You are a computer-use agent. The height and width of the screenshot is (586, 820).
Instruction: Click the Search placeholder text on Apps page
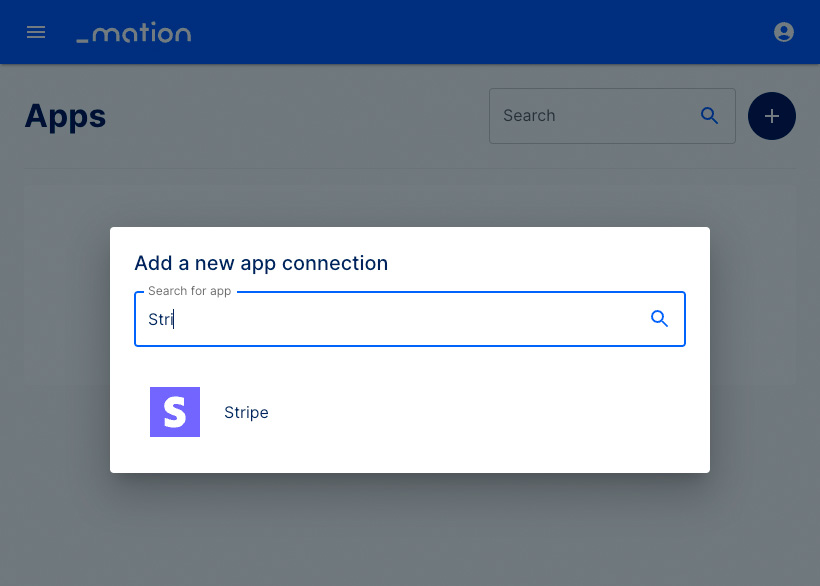(x=529, y=116)
